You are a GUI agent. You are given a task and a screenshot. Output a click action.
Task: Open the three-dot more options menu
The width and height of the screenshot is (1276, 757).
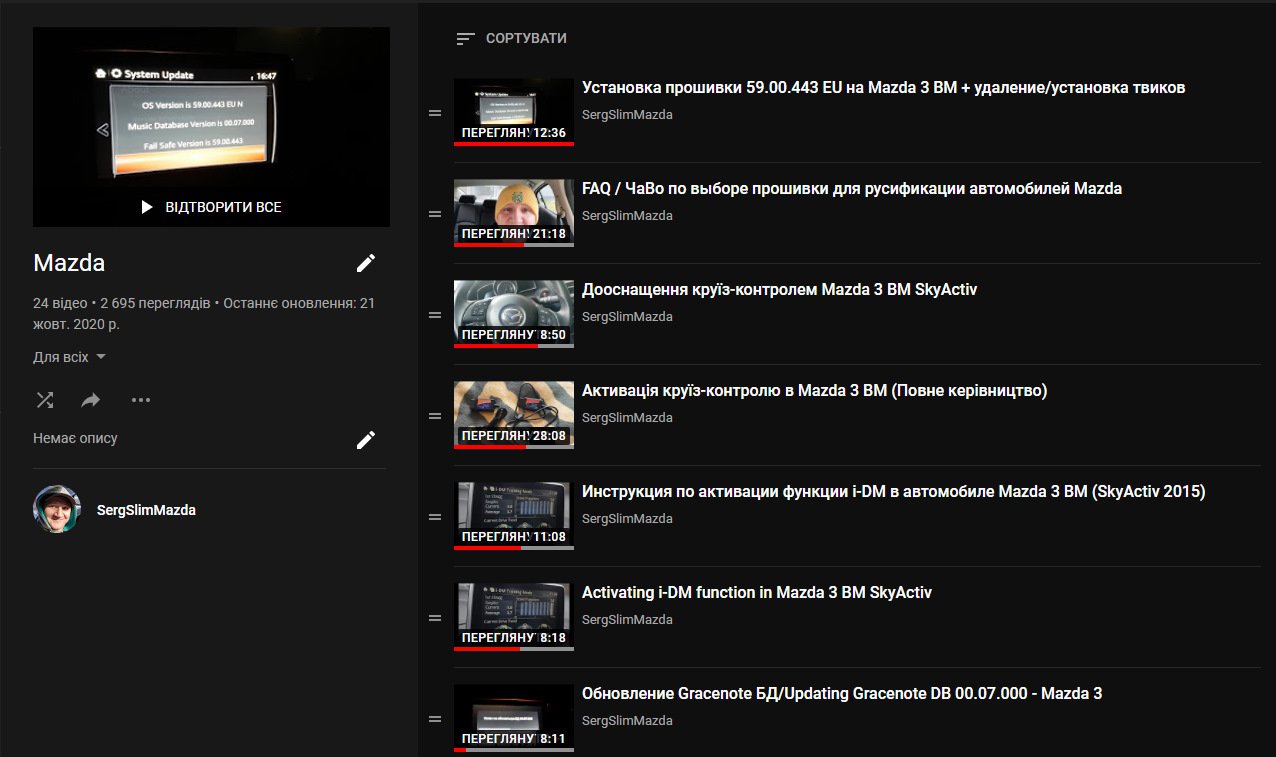pos(141,400)
